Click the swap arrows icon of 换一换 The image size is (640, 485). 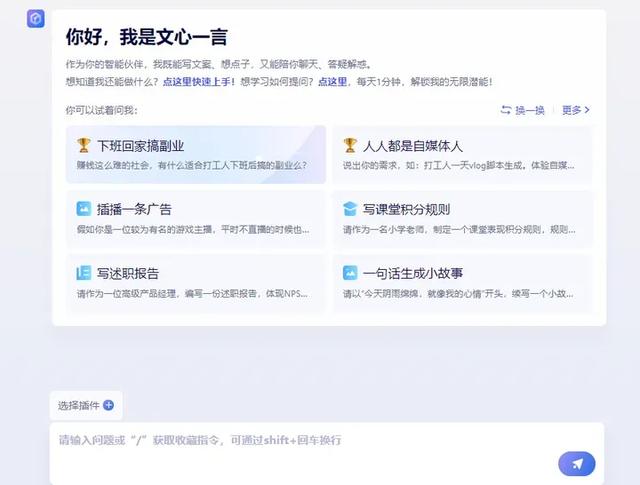(x=506, y=110)
